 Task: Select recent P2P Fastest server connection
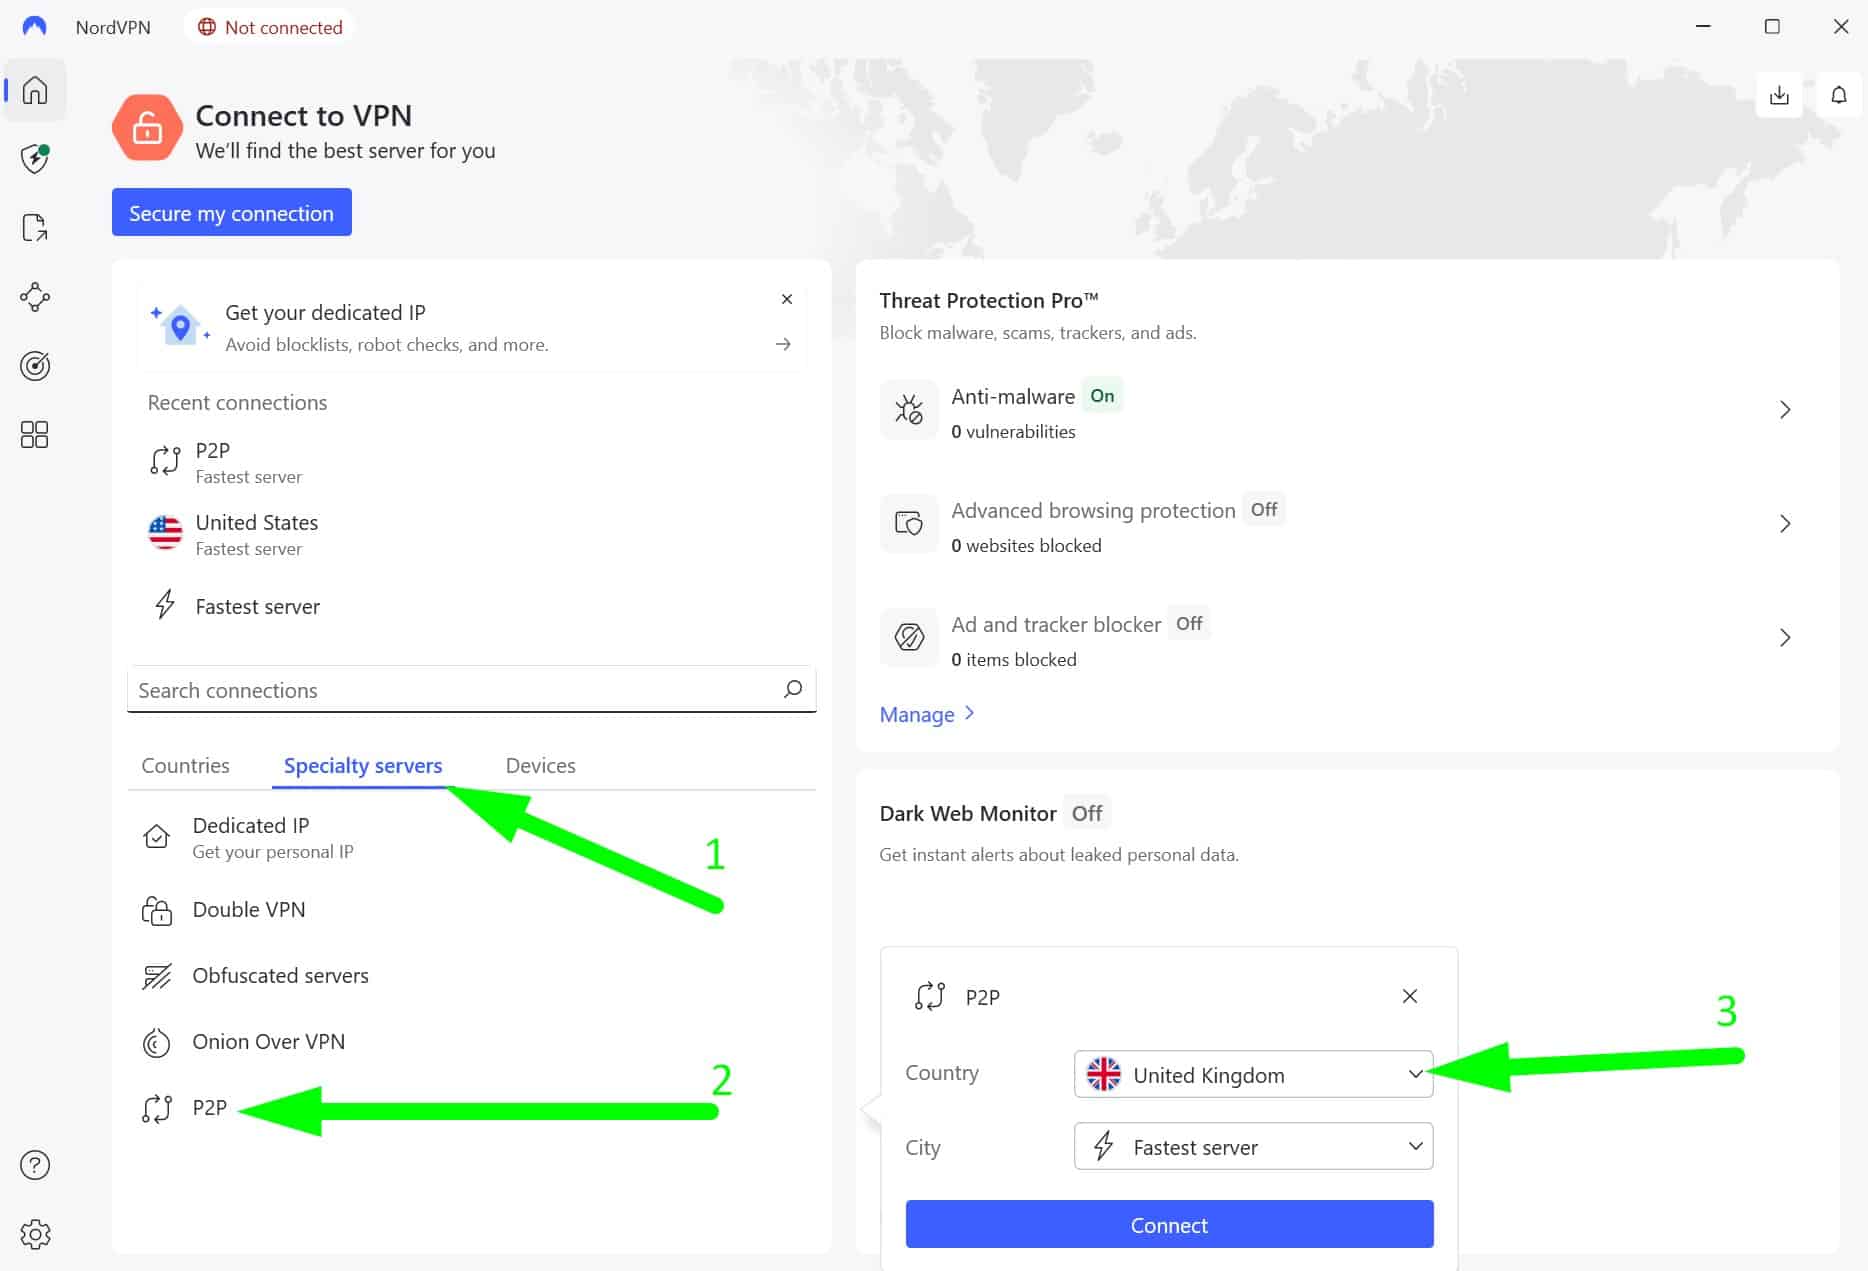coord(248,462)
